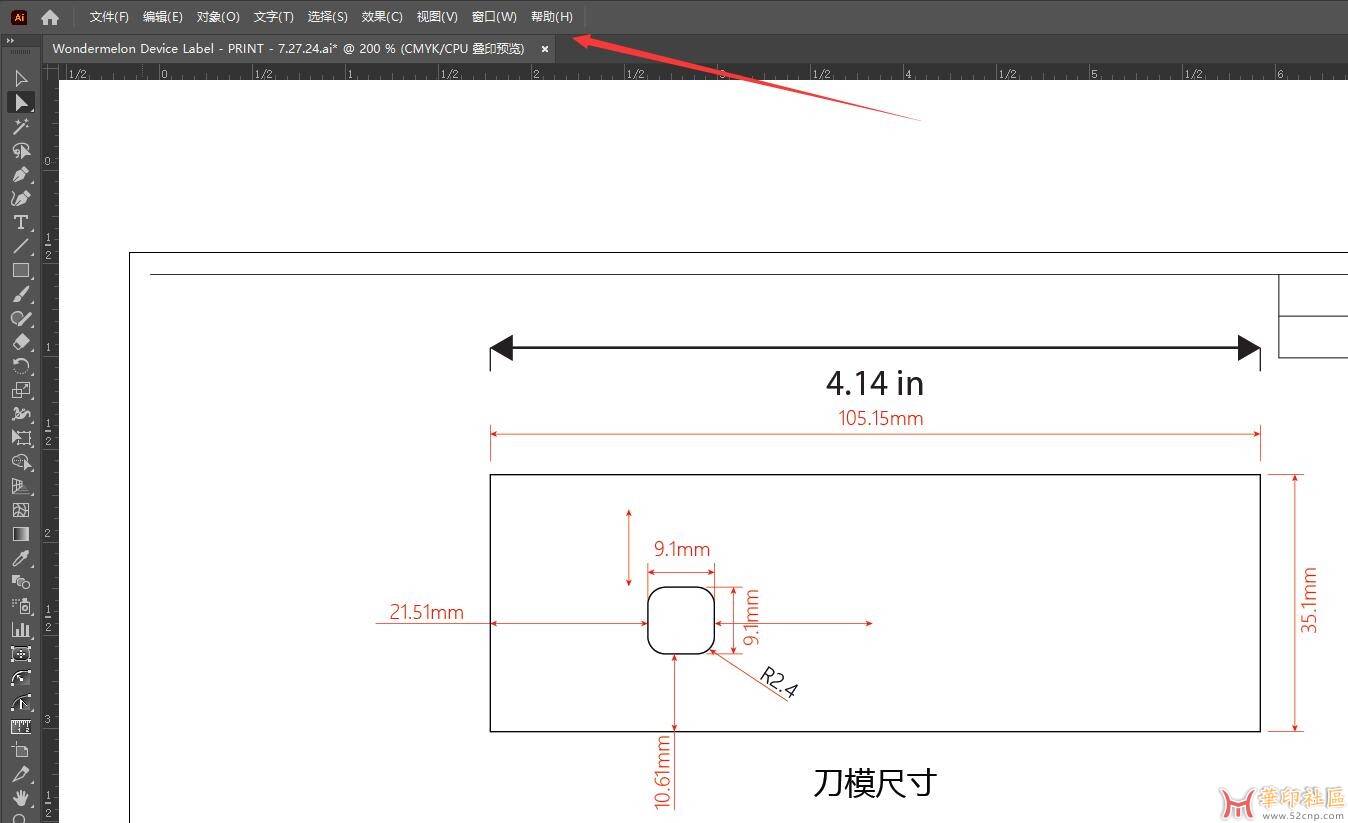Screen dimensions: 1348x823
Task: Click the vertical '9.1mm' label beside square
Action: coord(752,616)
